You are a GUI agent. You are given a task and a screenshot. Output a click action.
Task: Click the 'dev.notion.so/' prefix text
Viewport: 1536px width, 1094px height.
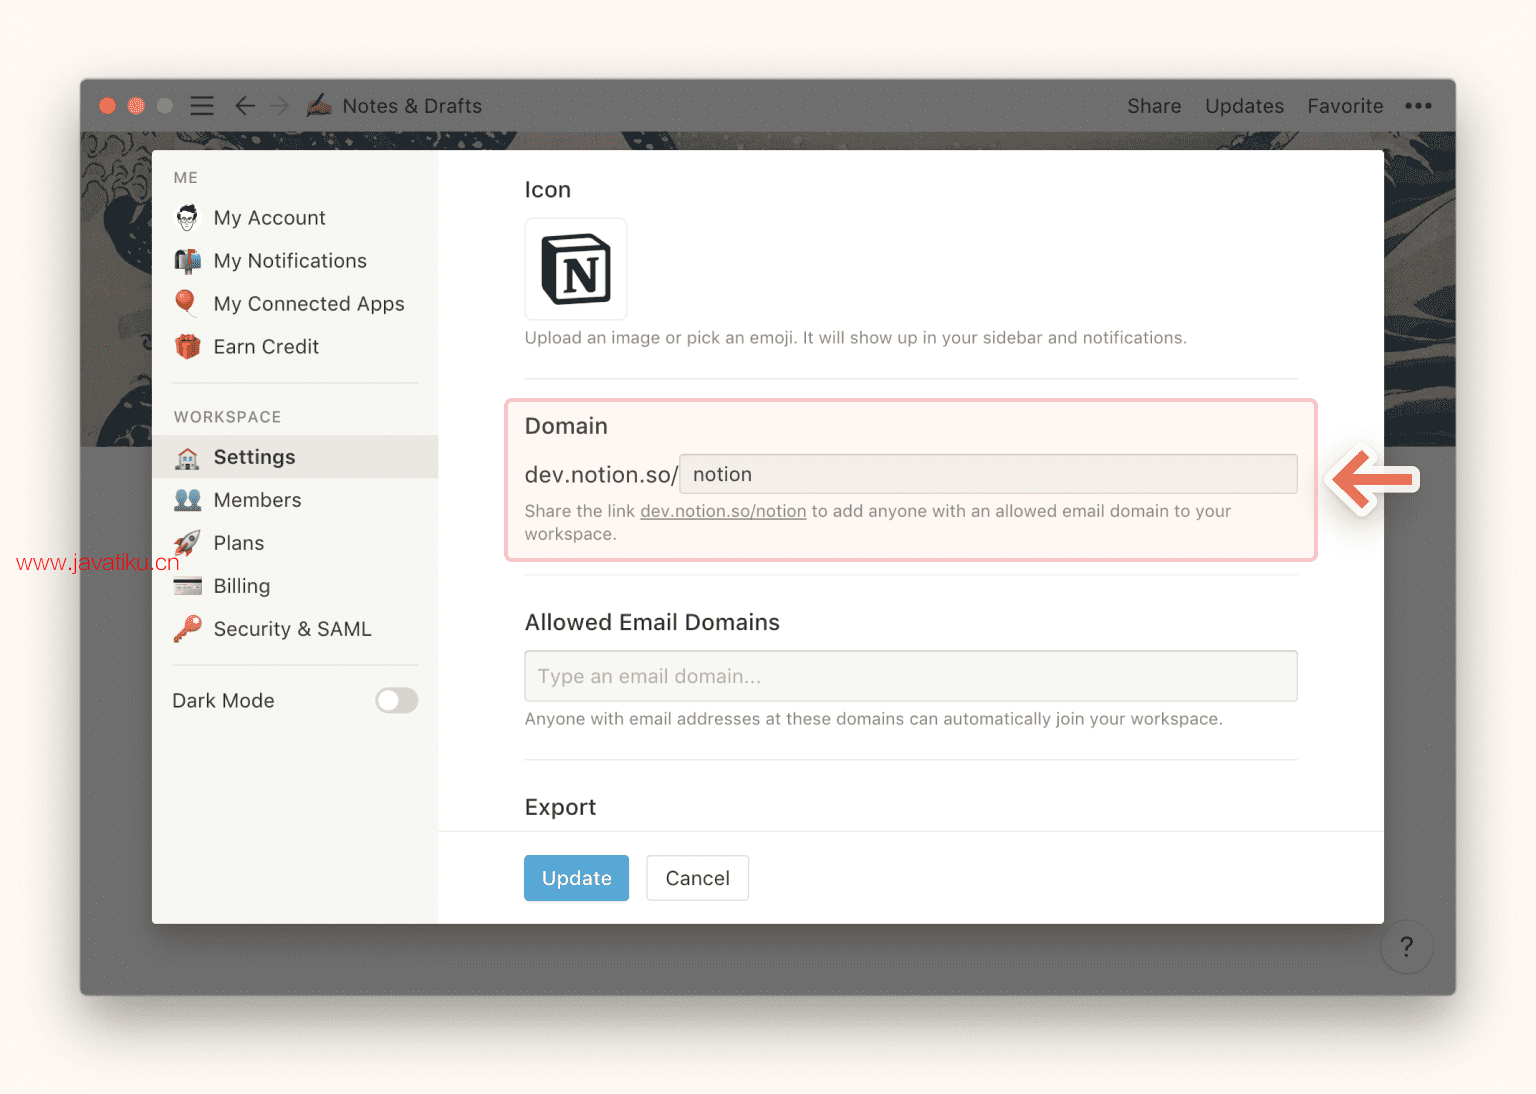coord(601,474)
